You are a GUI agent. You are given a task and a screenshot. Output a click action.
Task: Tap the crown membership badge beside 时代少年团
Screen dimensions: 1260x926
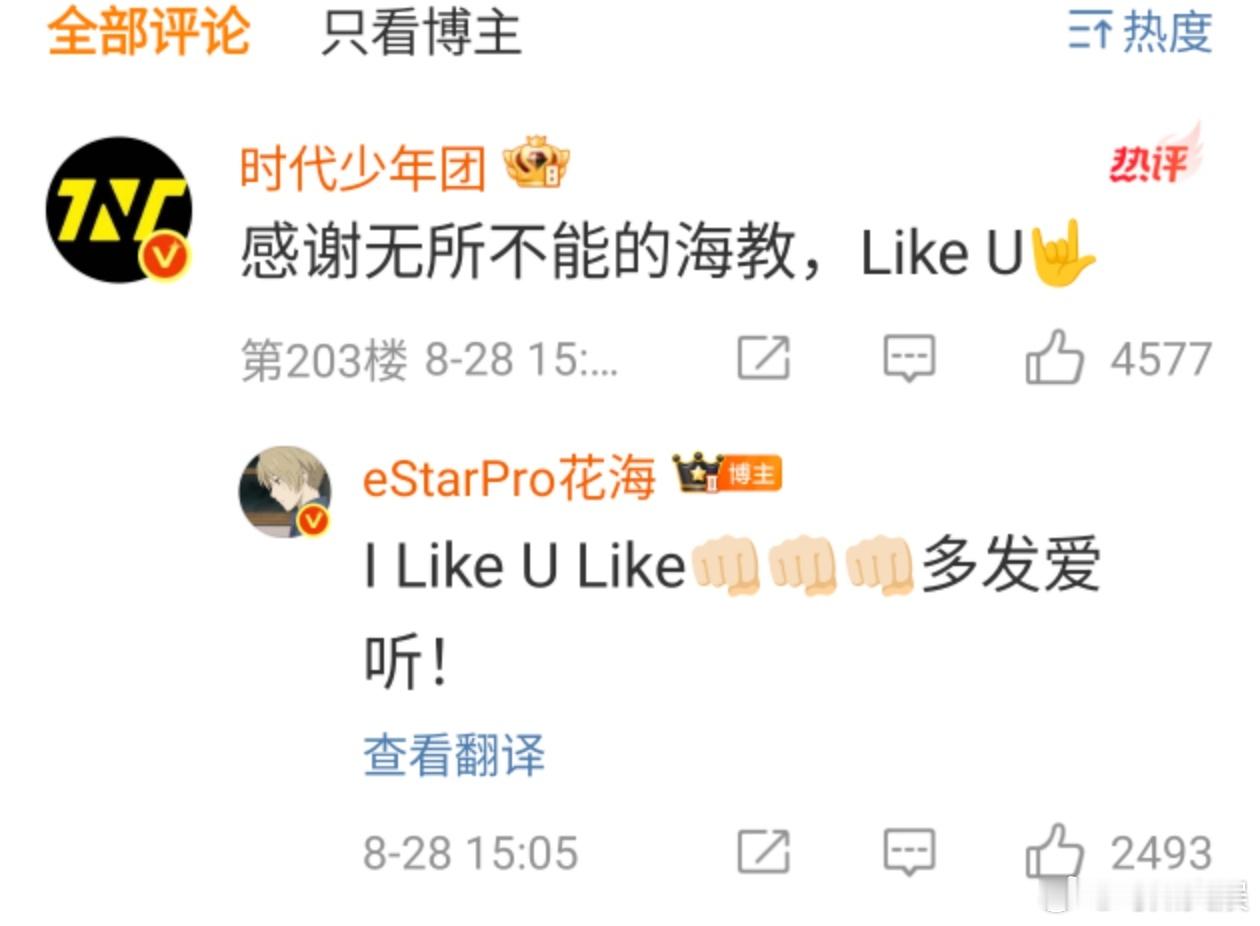point(536,163)
